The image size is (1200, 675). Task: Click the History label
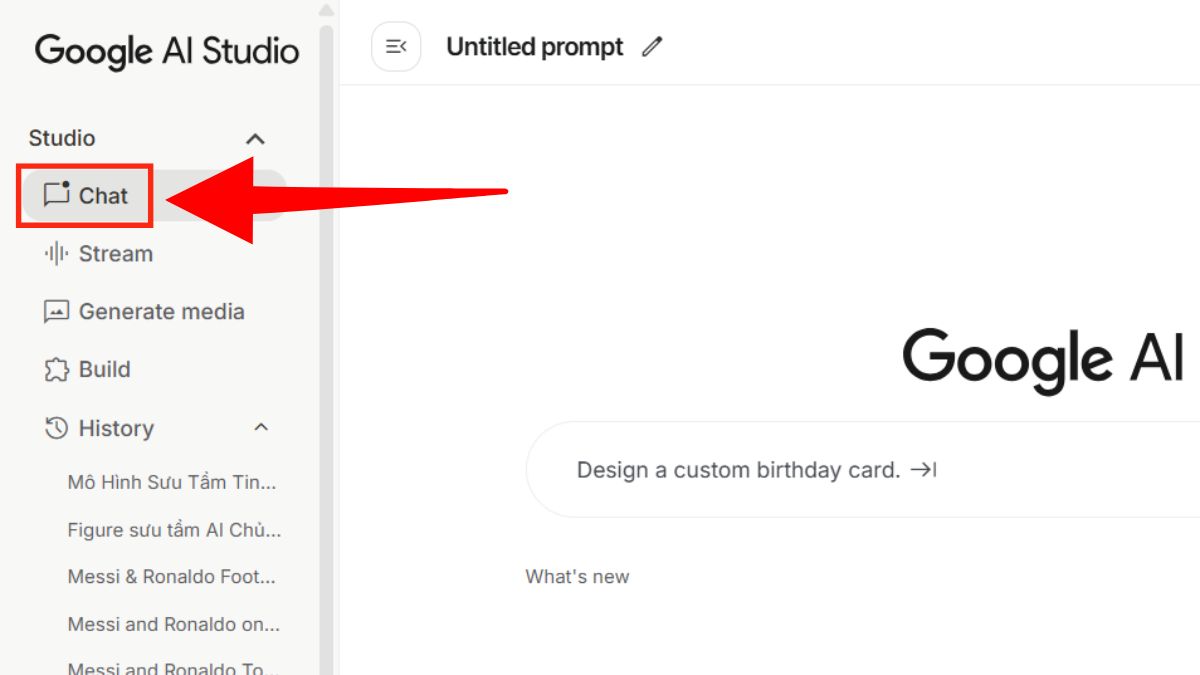coord(116,428)
